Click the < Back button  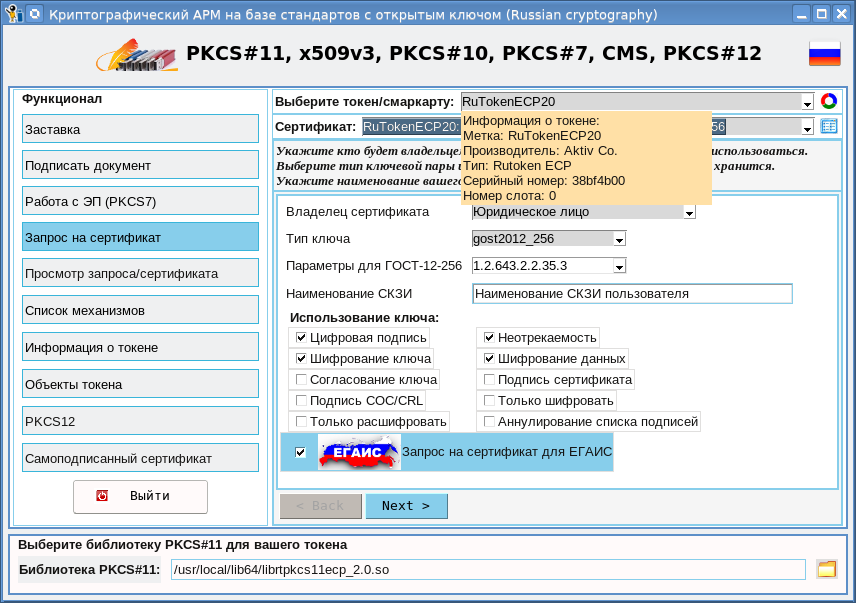pos(321,506)
